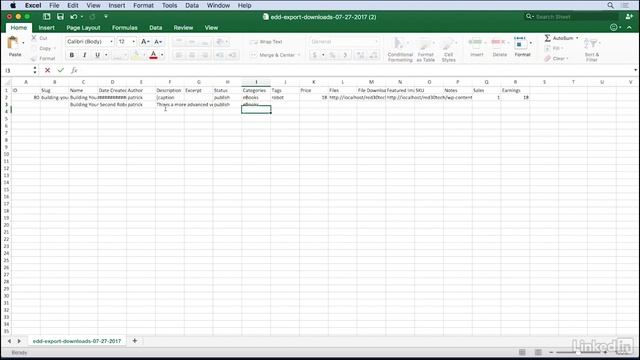Click the Clear eraser button
Screen dimensions: 640x360
(555, 58)
